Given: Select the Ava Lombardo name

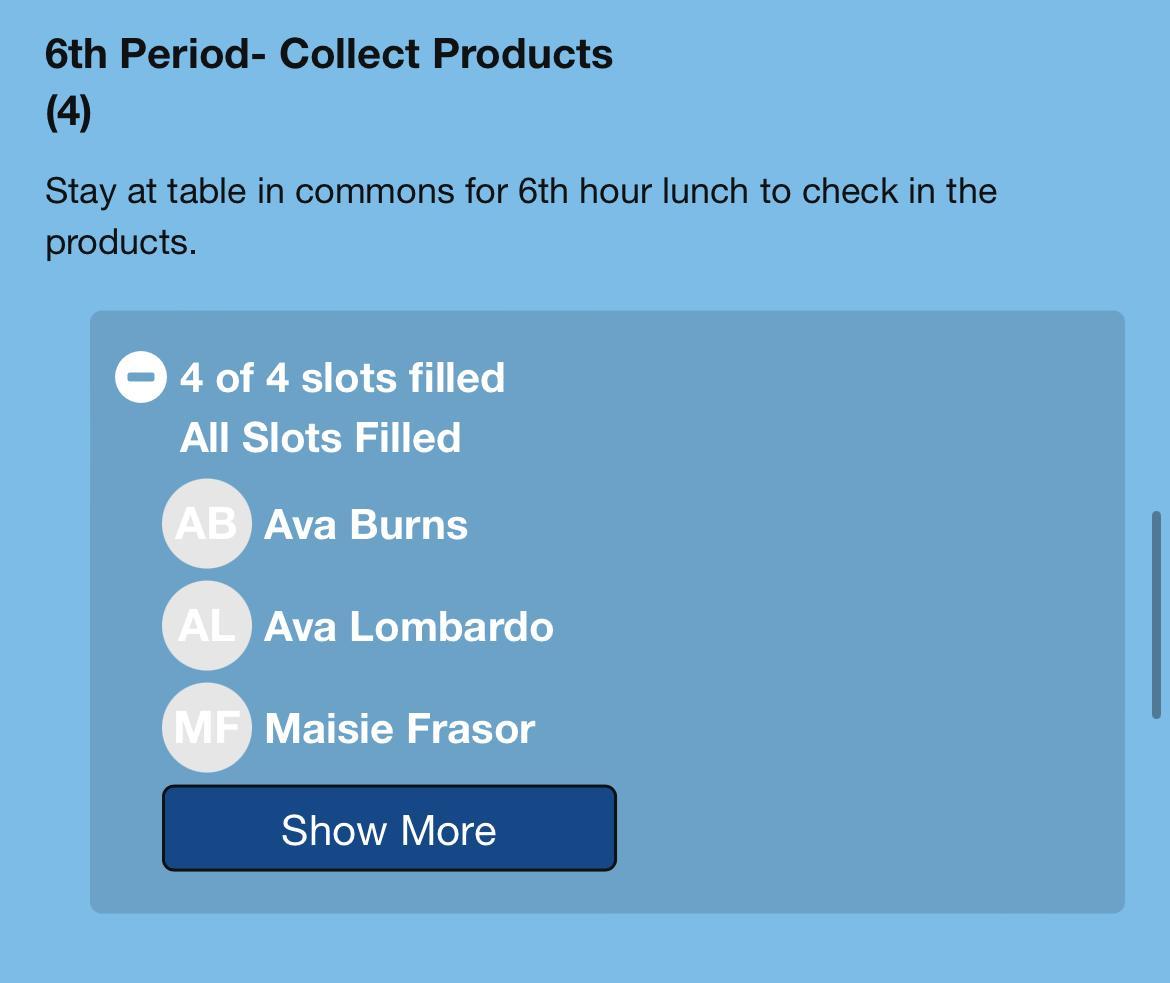Looking at the screenshot, I should [408, 627].
